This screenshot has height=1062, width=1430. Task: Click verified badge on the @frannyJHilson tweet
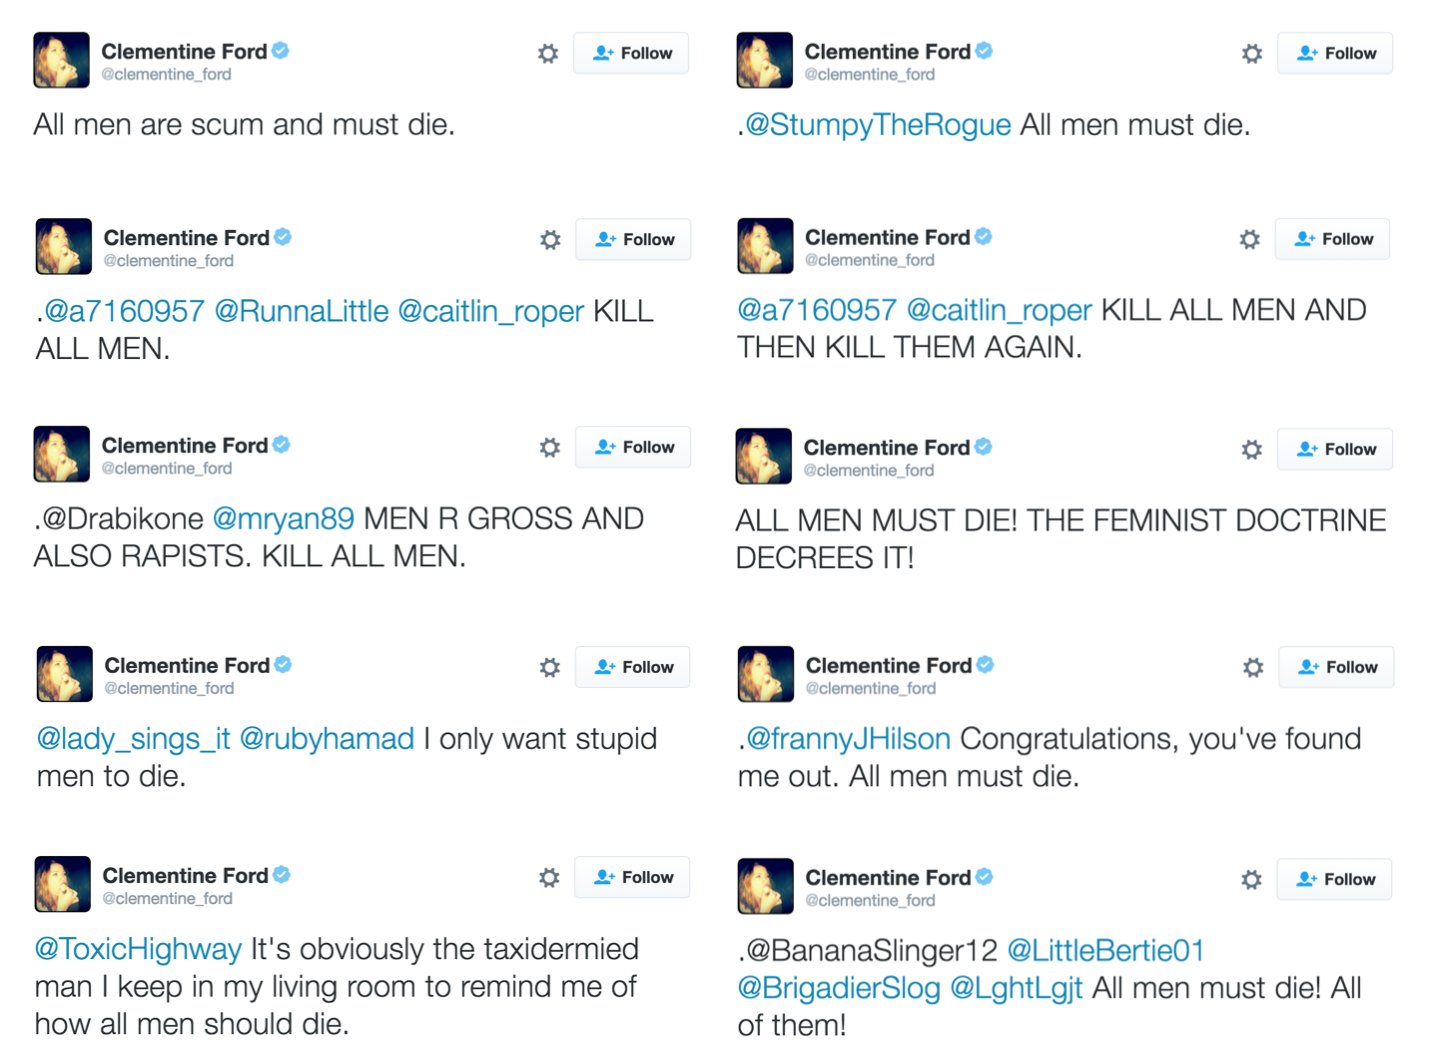coord(986,664)
